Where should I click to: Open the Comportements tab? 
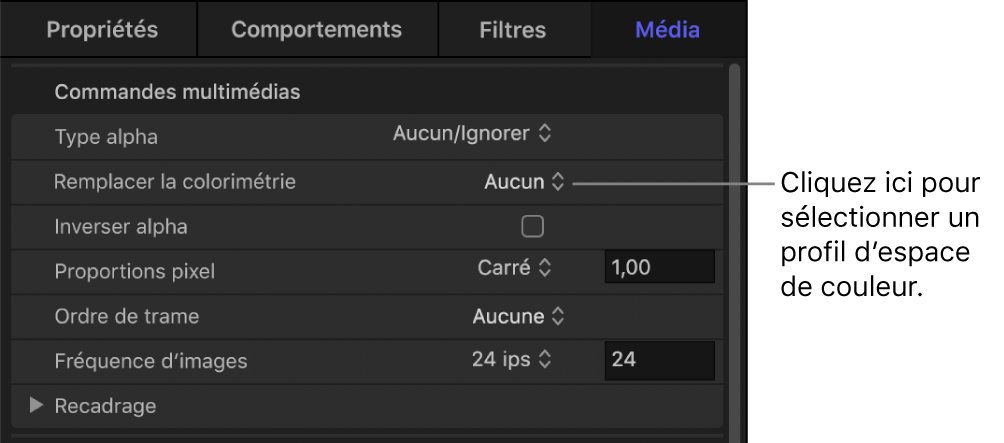click(316, 29)
